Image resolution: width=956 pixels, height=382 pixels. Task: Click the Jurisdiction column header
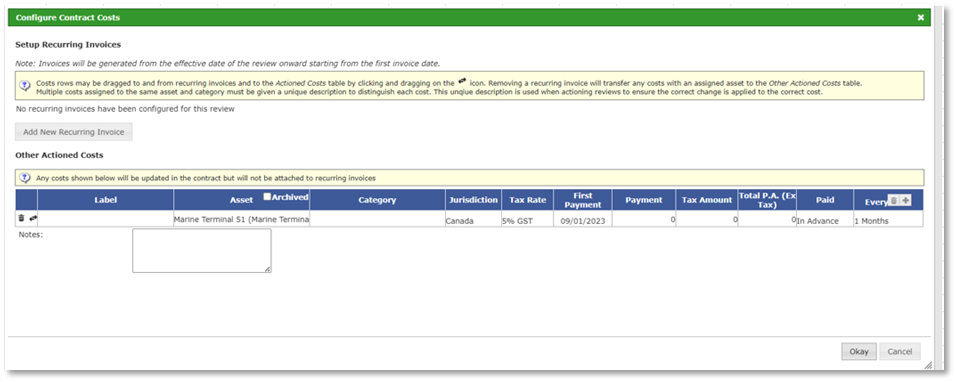click(x=473, y=200)
